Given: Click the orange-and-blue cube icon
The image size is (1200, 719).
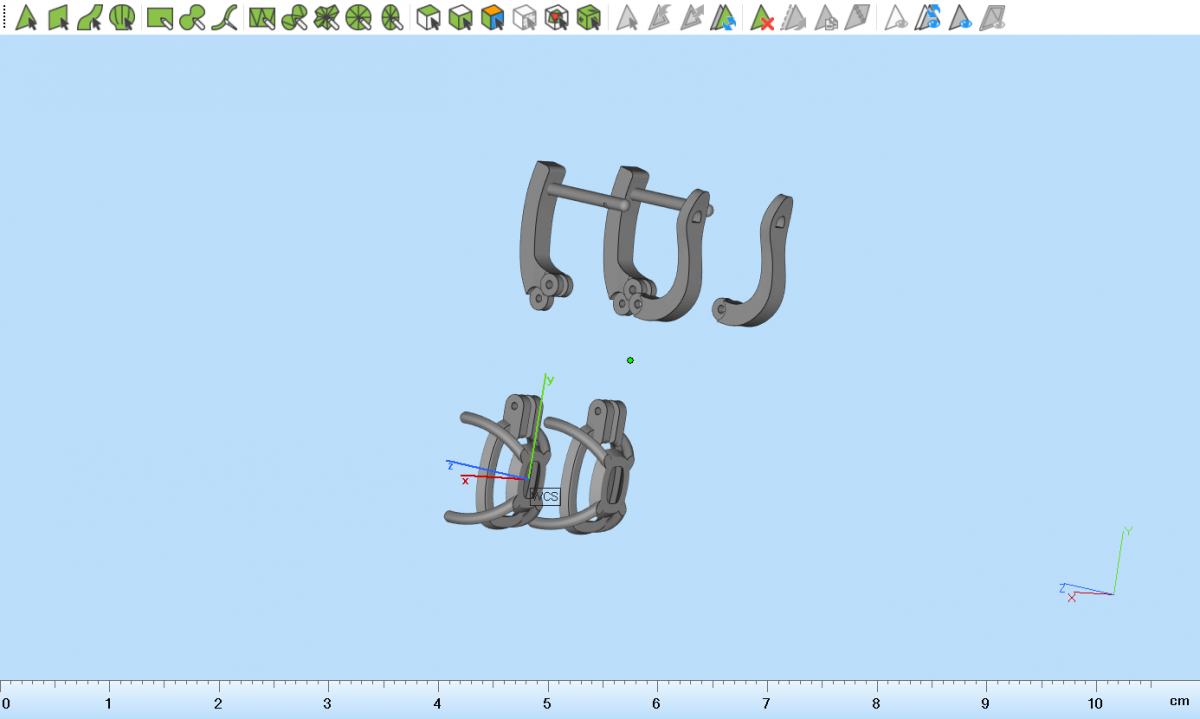Looking at the screenshot, I should pyautogui.click(x=491, y=17).
